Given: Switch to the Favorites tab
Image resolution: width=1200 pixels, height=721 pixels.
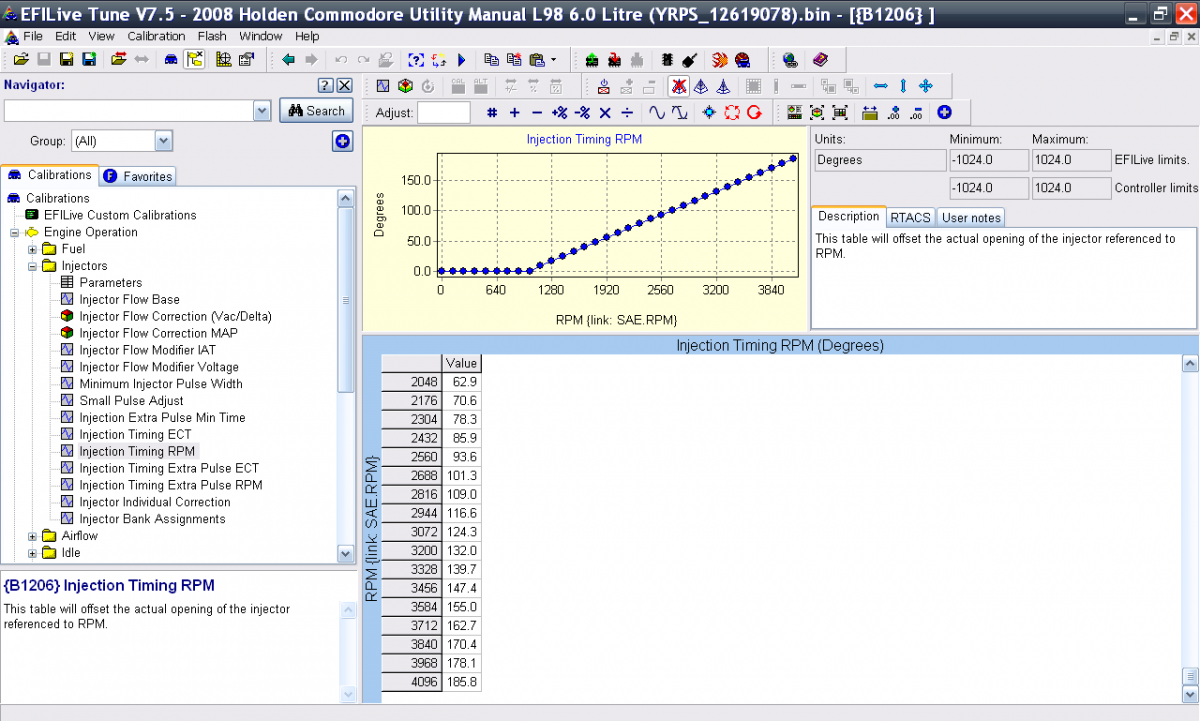Looking at the screenshot, I should 138,176.
